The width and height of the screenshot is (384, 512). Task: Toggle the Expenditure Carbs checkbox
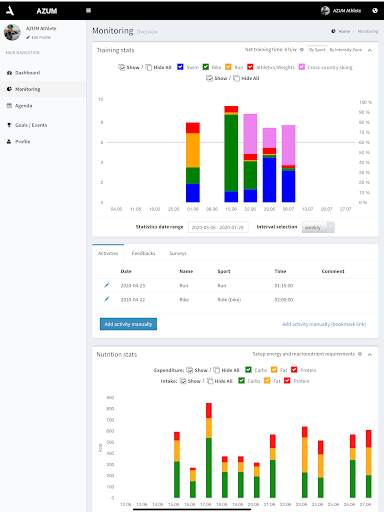[x=248, y=370]
